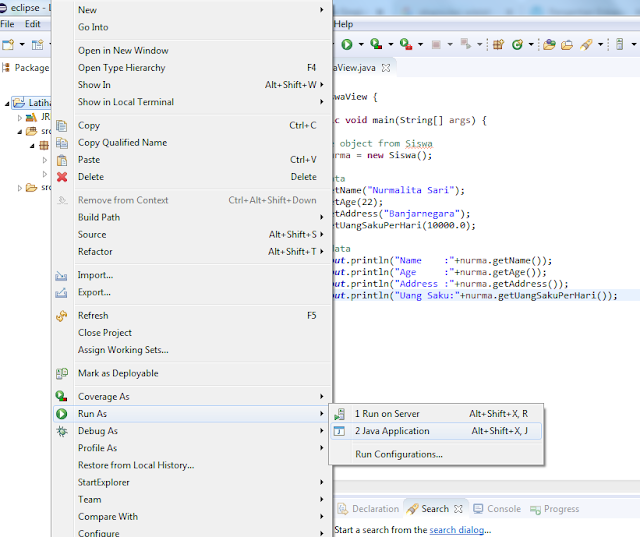This screenshot has width=640, height=537.
Task: Switch to the Declaration tab
Action: tap(369, 509)
